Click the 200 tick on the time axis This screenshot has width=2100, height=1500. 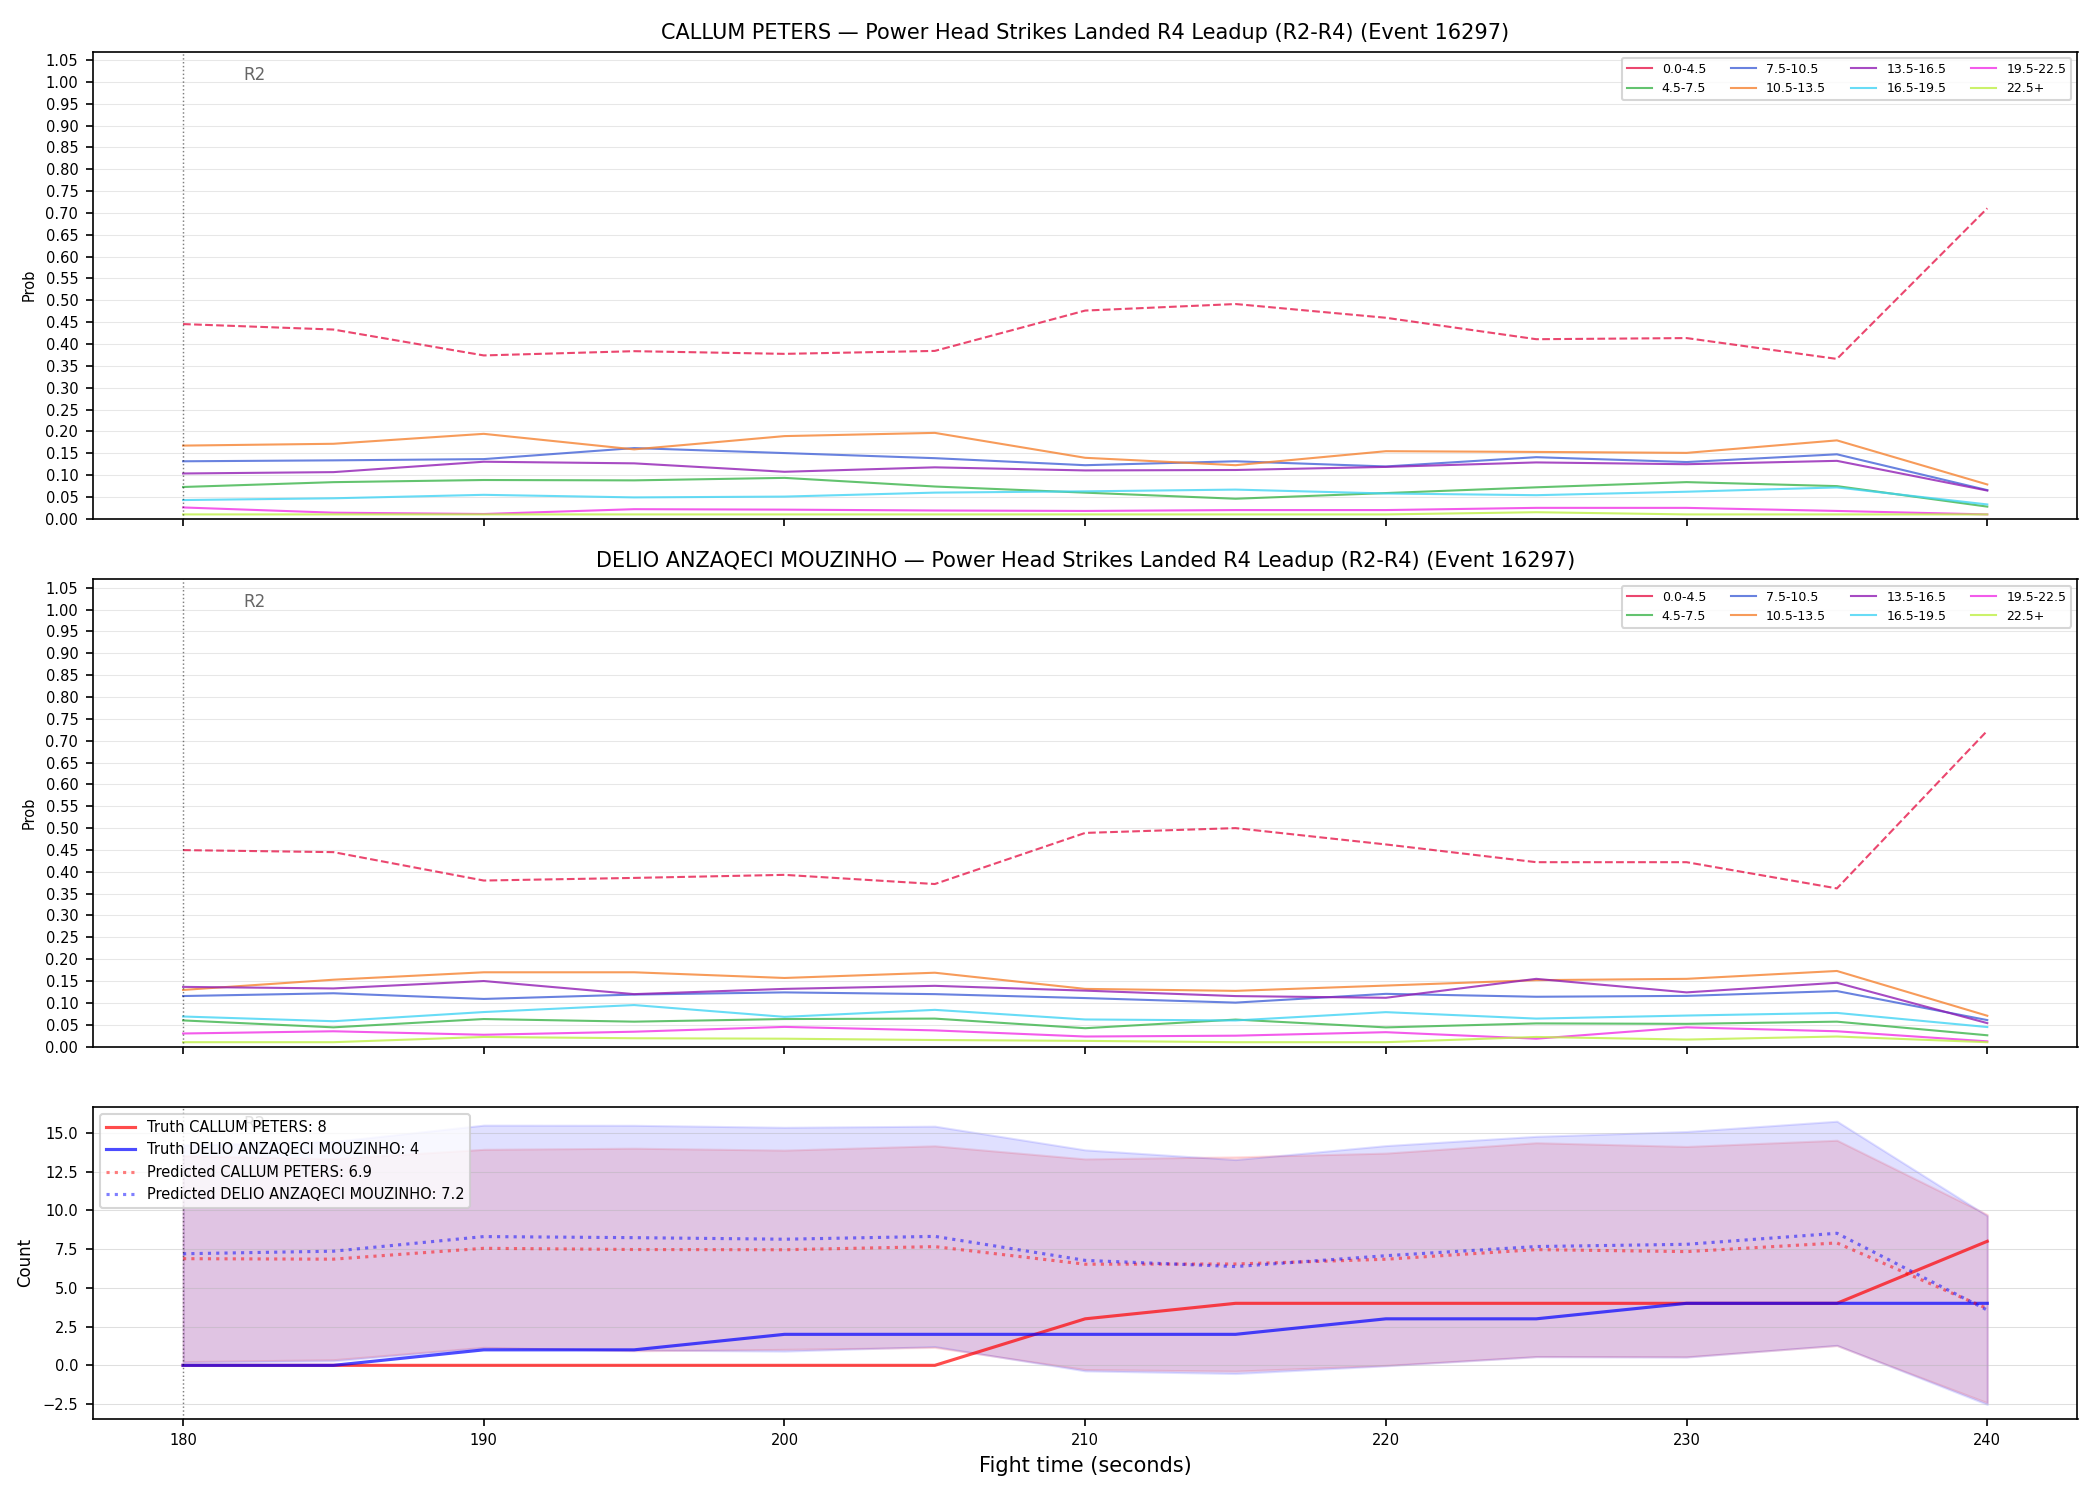784,1440
